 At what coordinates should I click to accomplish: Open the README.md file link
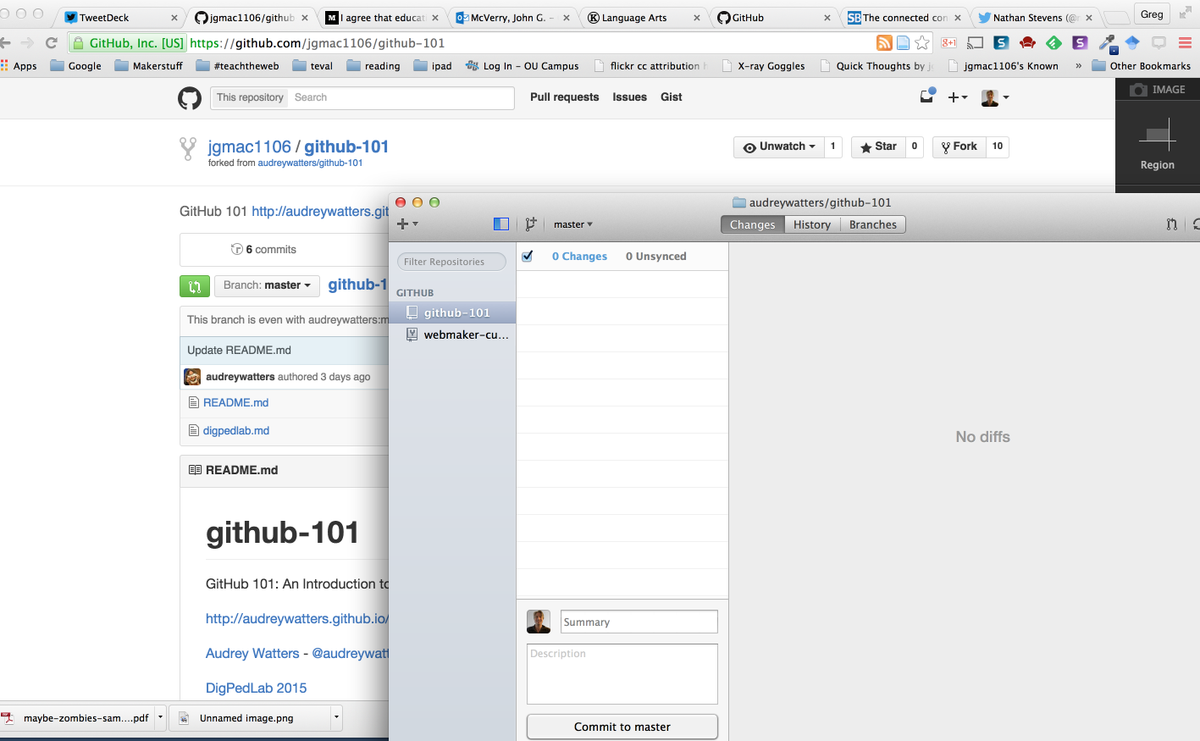235,403
